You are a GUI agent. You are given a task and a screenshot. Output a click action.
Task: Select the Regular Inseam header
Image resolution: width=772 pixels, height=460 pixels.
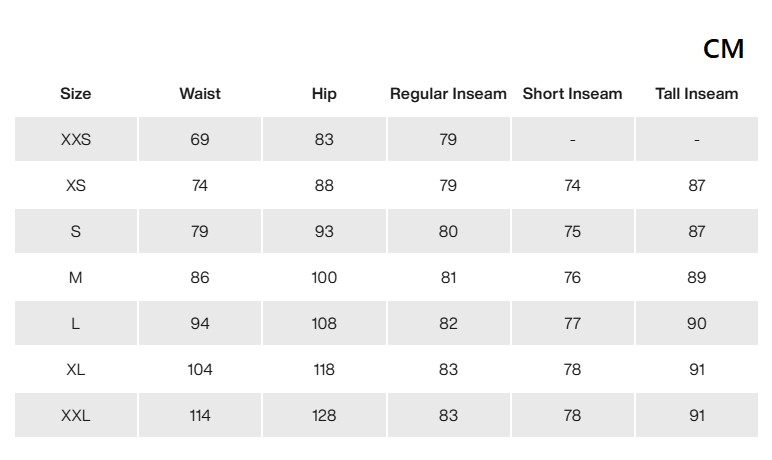(448, 94)
